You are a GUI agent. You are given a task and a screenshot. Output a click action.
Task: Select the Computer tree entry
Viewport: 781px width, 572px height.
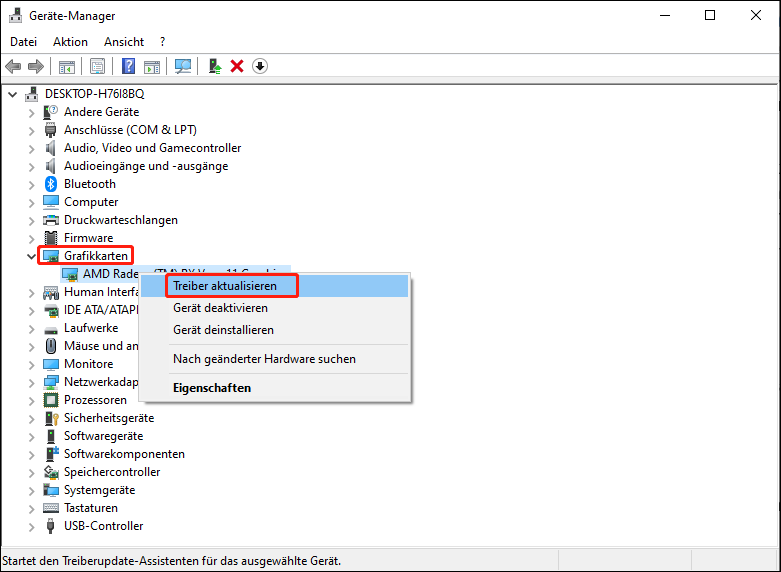[91, 202]
